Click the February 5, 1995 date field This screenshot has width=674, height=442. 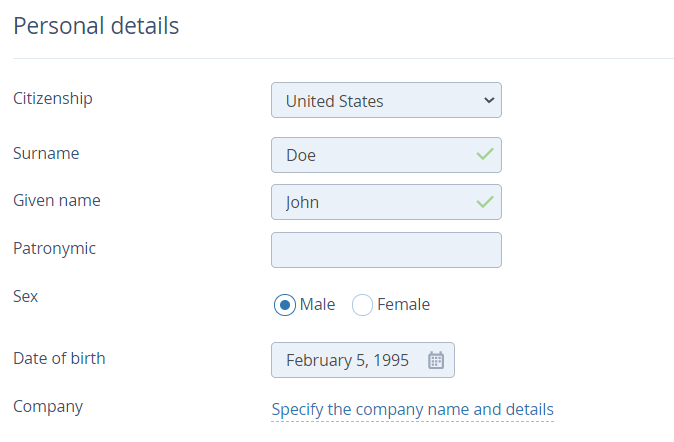pos(363,360)
